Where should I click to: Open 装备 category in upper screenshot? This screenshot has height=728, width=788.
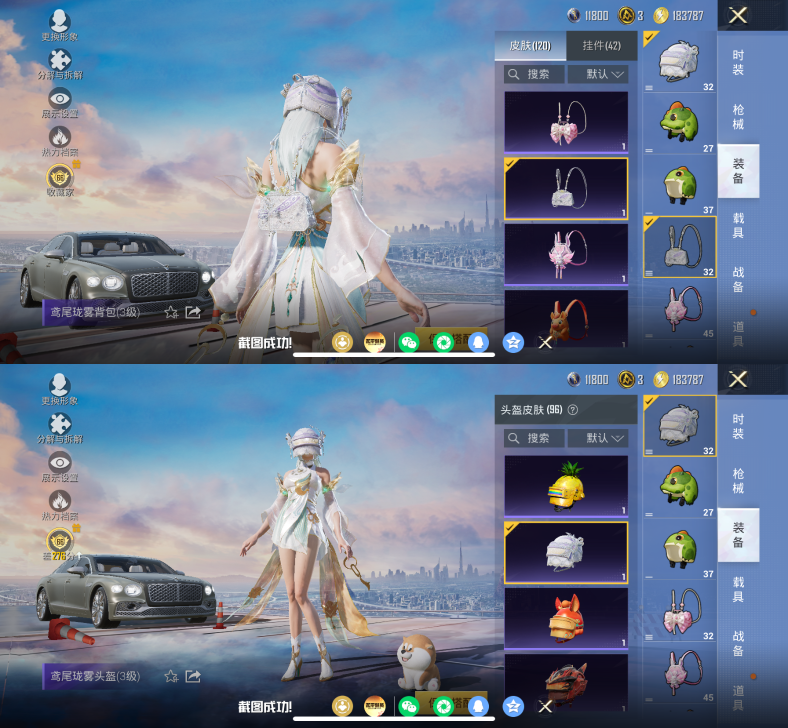pyautogui.click(x=738, y=171)
